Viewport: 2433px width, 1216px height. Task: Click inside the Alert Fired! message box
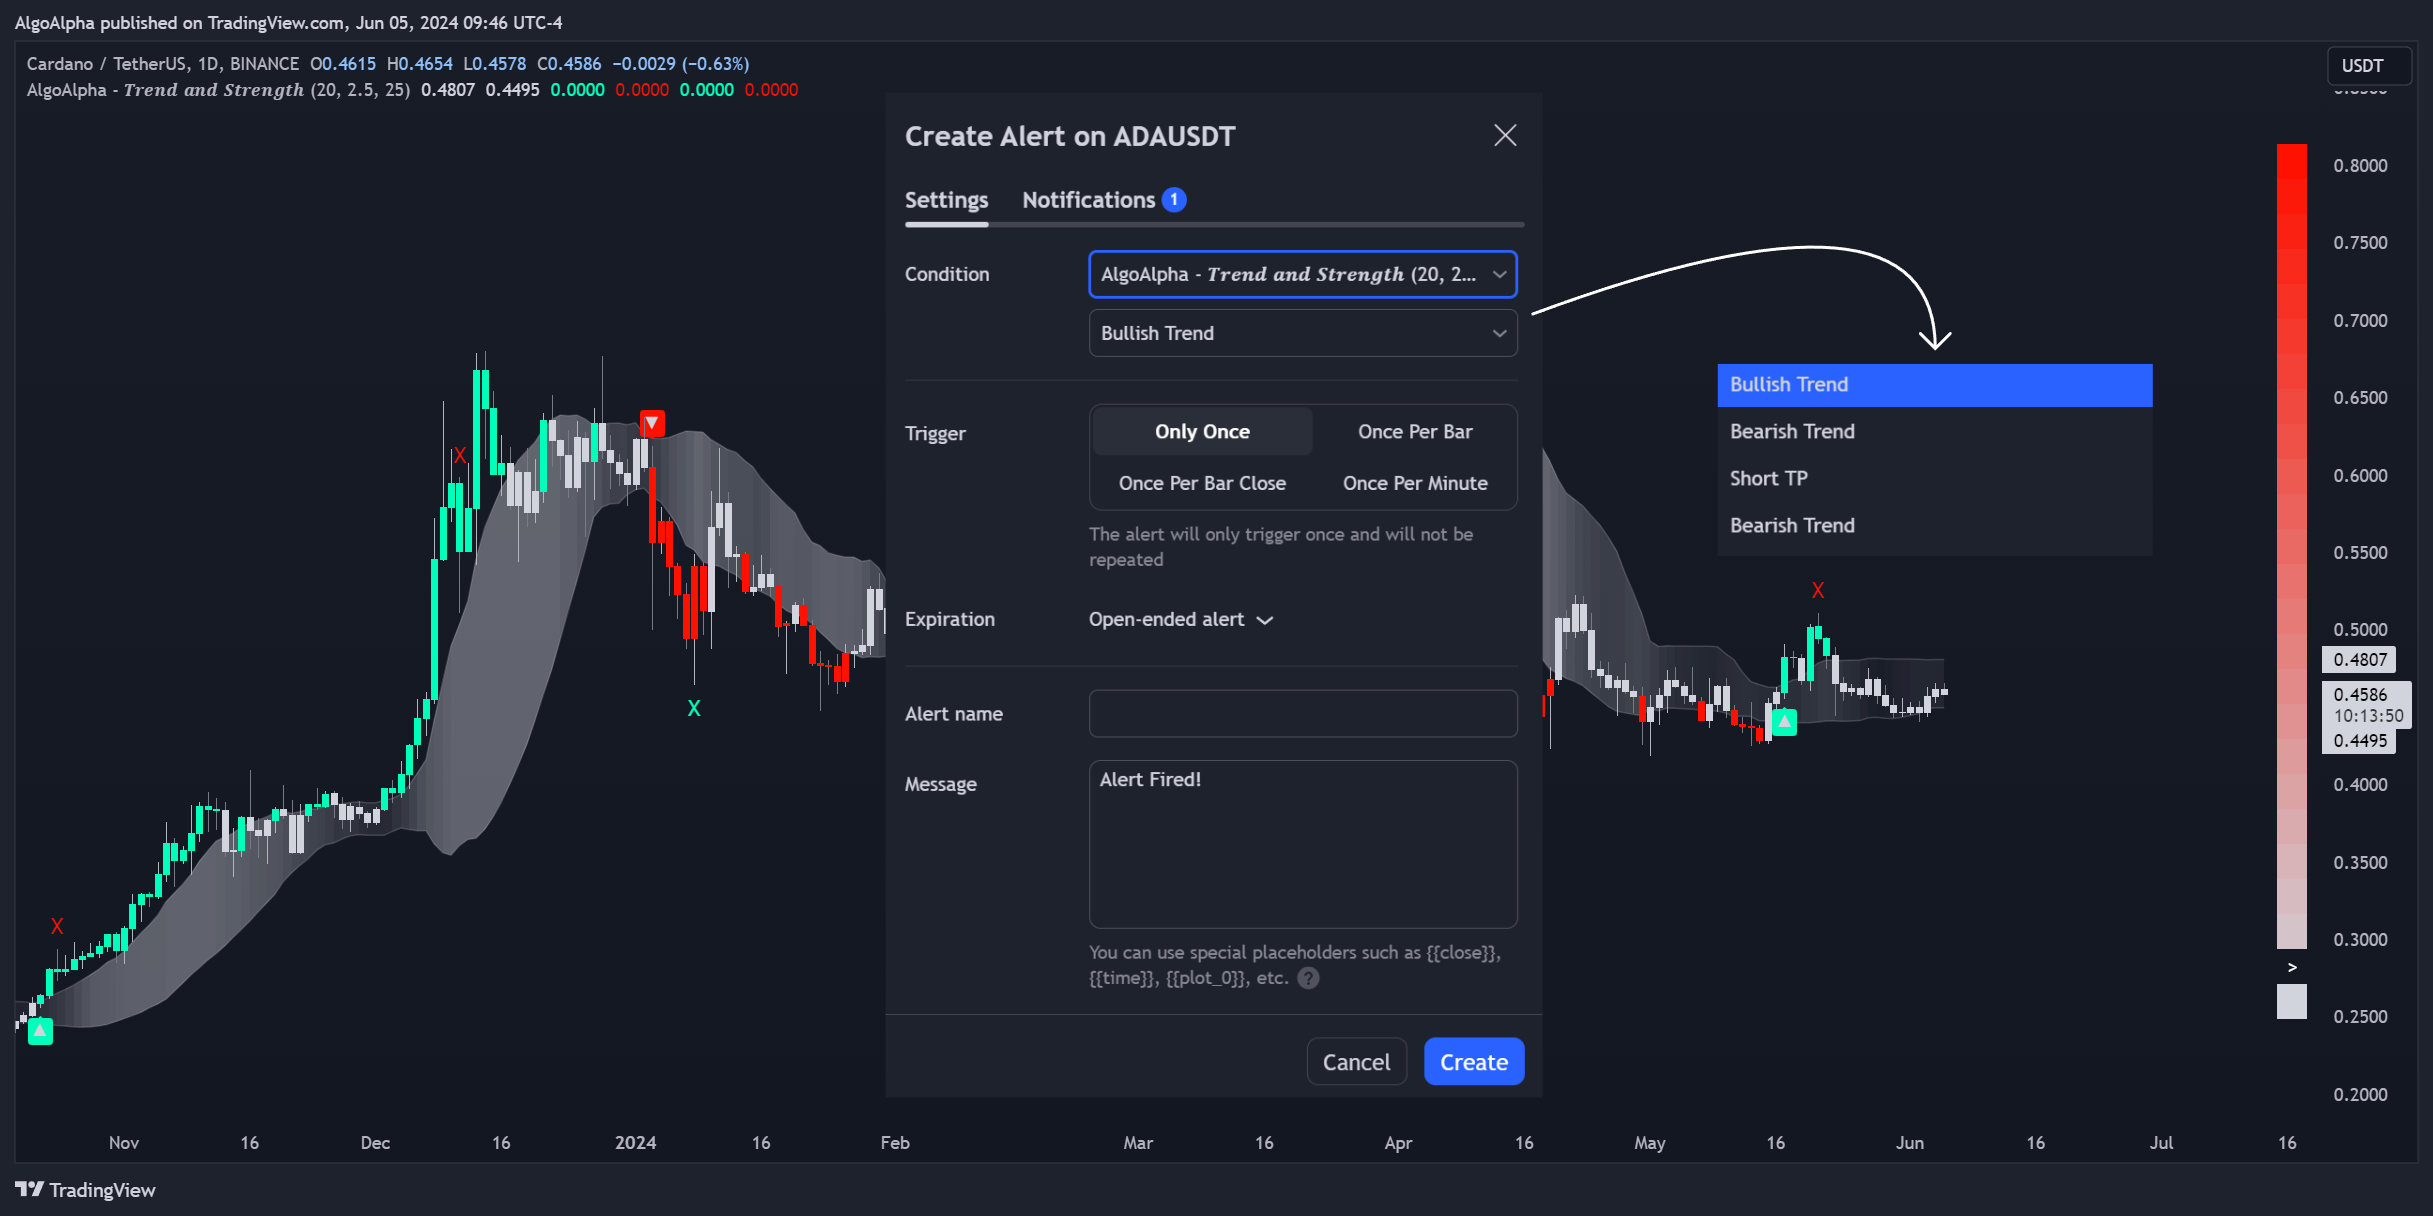pos(1302,844)
